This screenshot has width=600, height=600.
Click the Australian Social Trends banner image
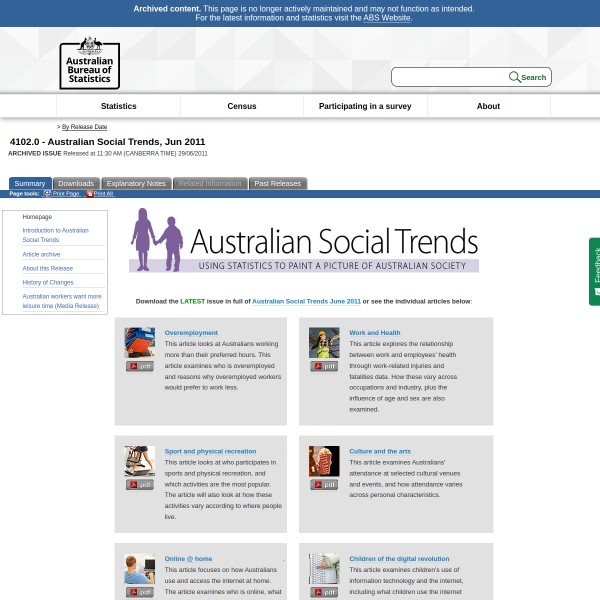(304, 240)
